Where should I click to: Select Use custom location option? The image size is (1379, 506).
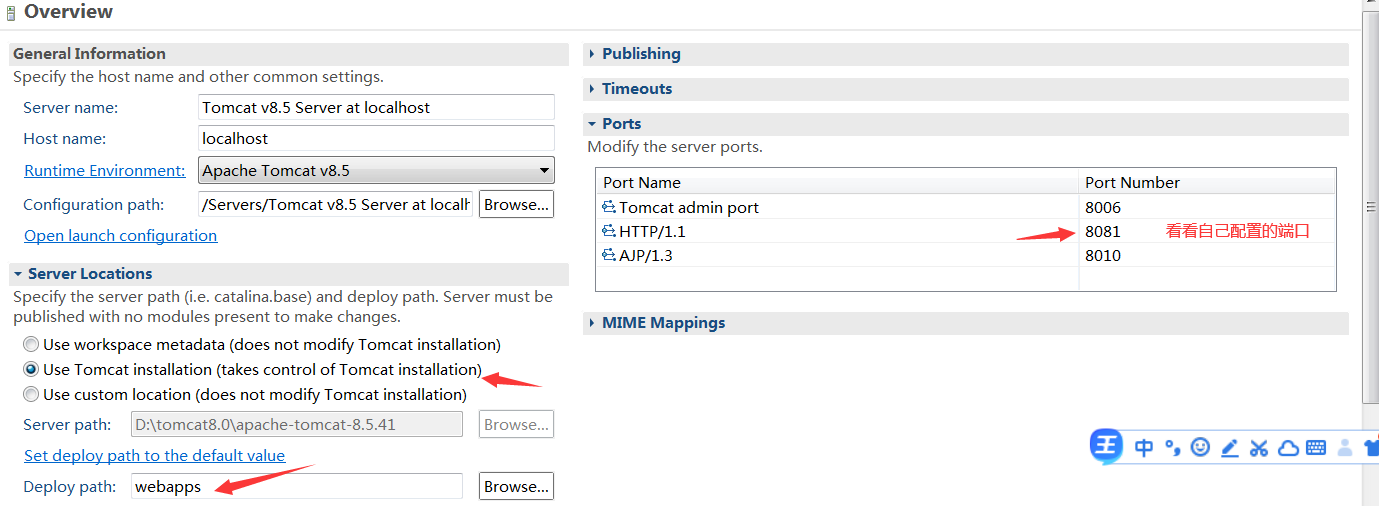(32, 394)
